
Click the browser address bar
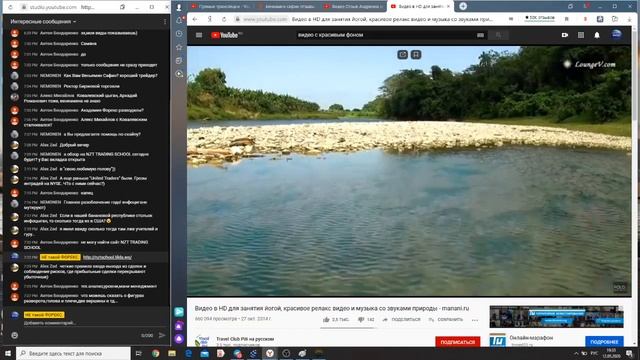pos(365,19)
